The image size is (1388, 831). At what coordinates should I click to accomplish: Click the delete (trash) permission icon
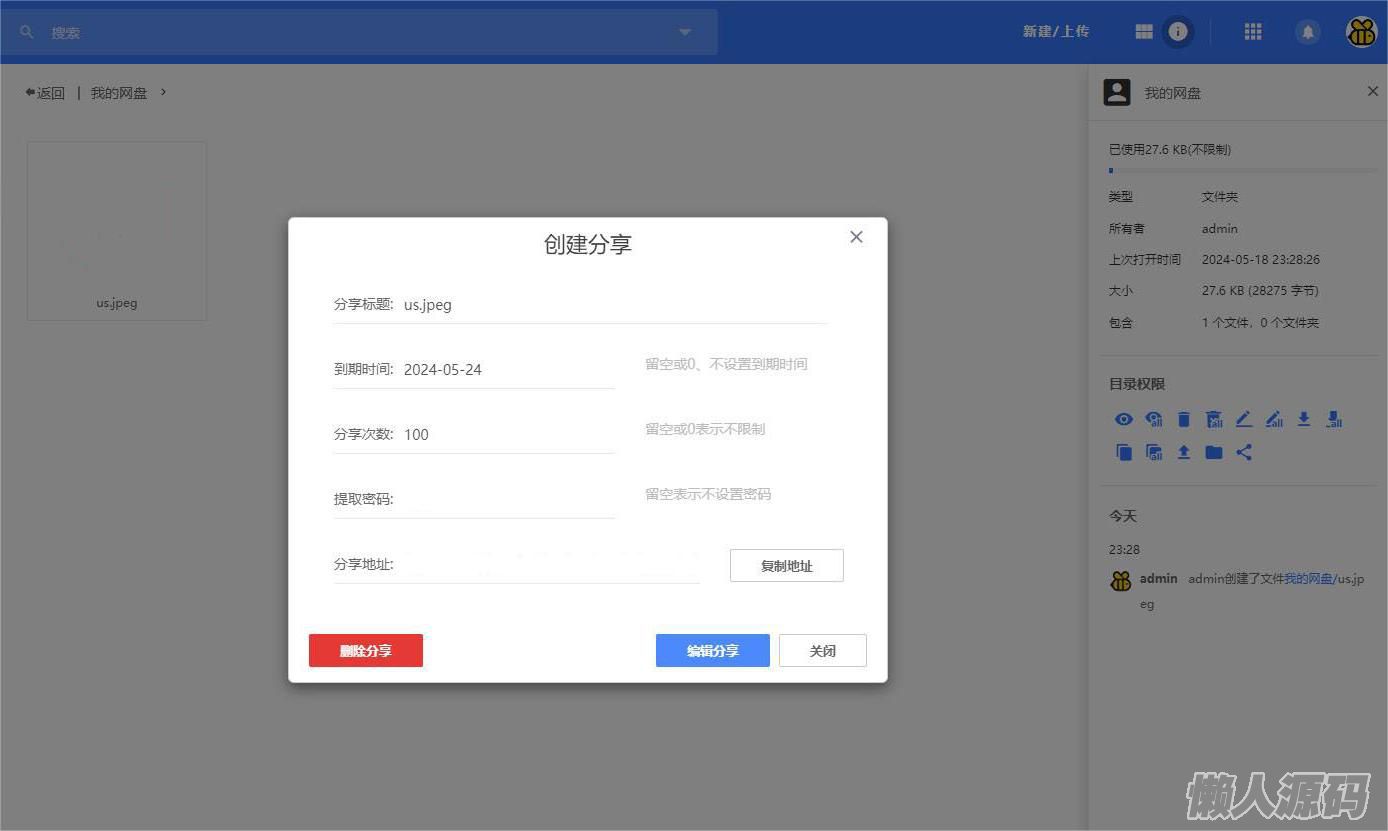[1184, 420]
